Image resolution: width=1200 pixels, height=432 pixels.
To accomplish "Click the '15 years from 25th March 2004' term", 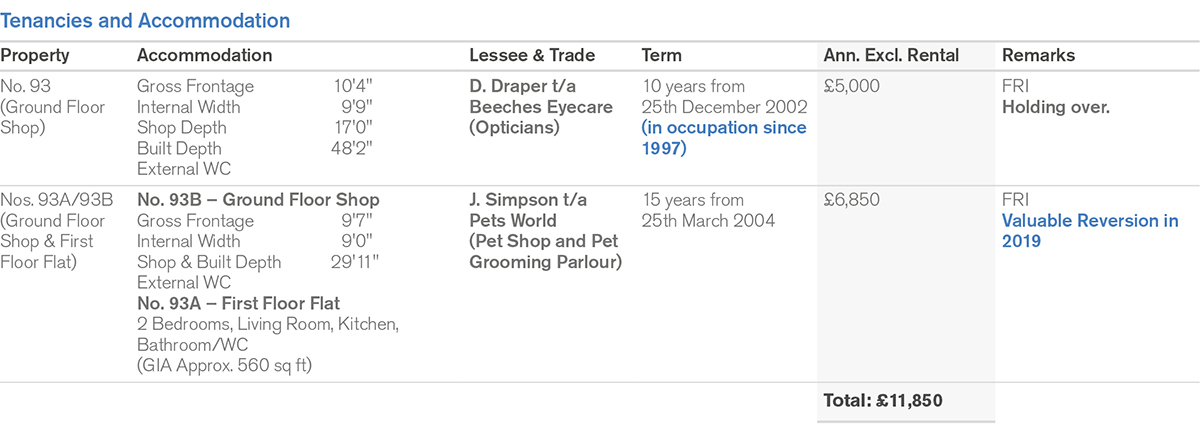I will tap(707, 210).
